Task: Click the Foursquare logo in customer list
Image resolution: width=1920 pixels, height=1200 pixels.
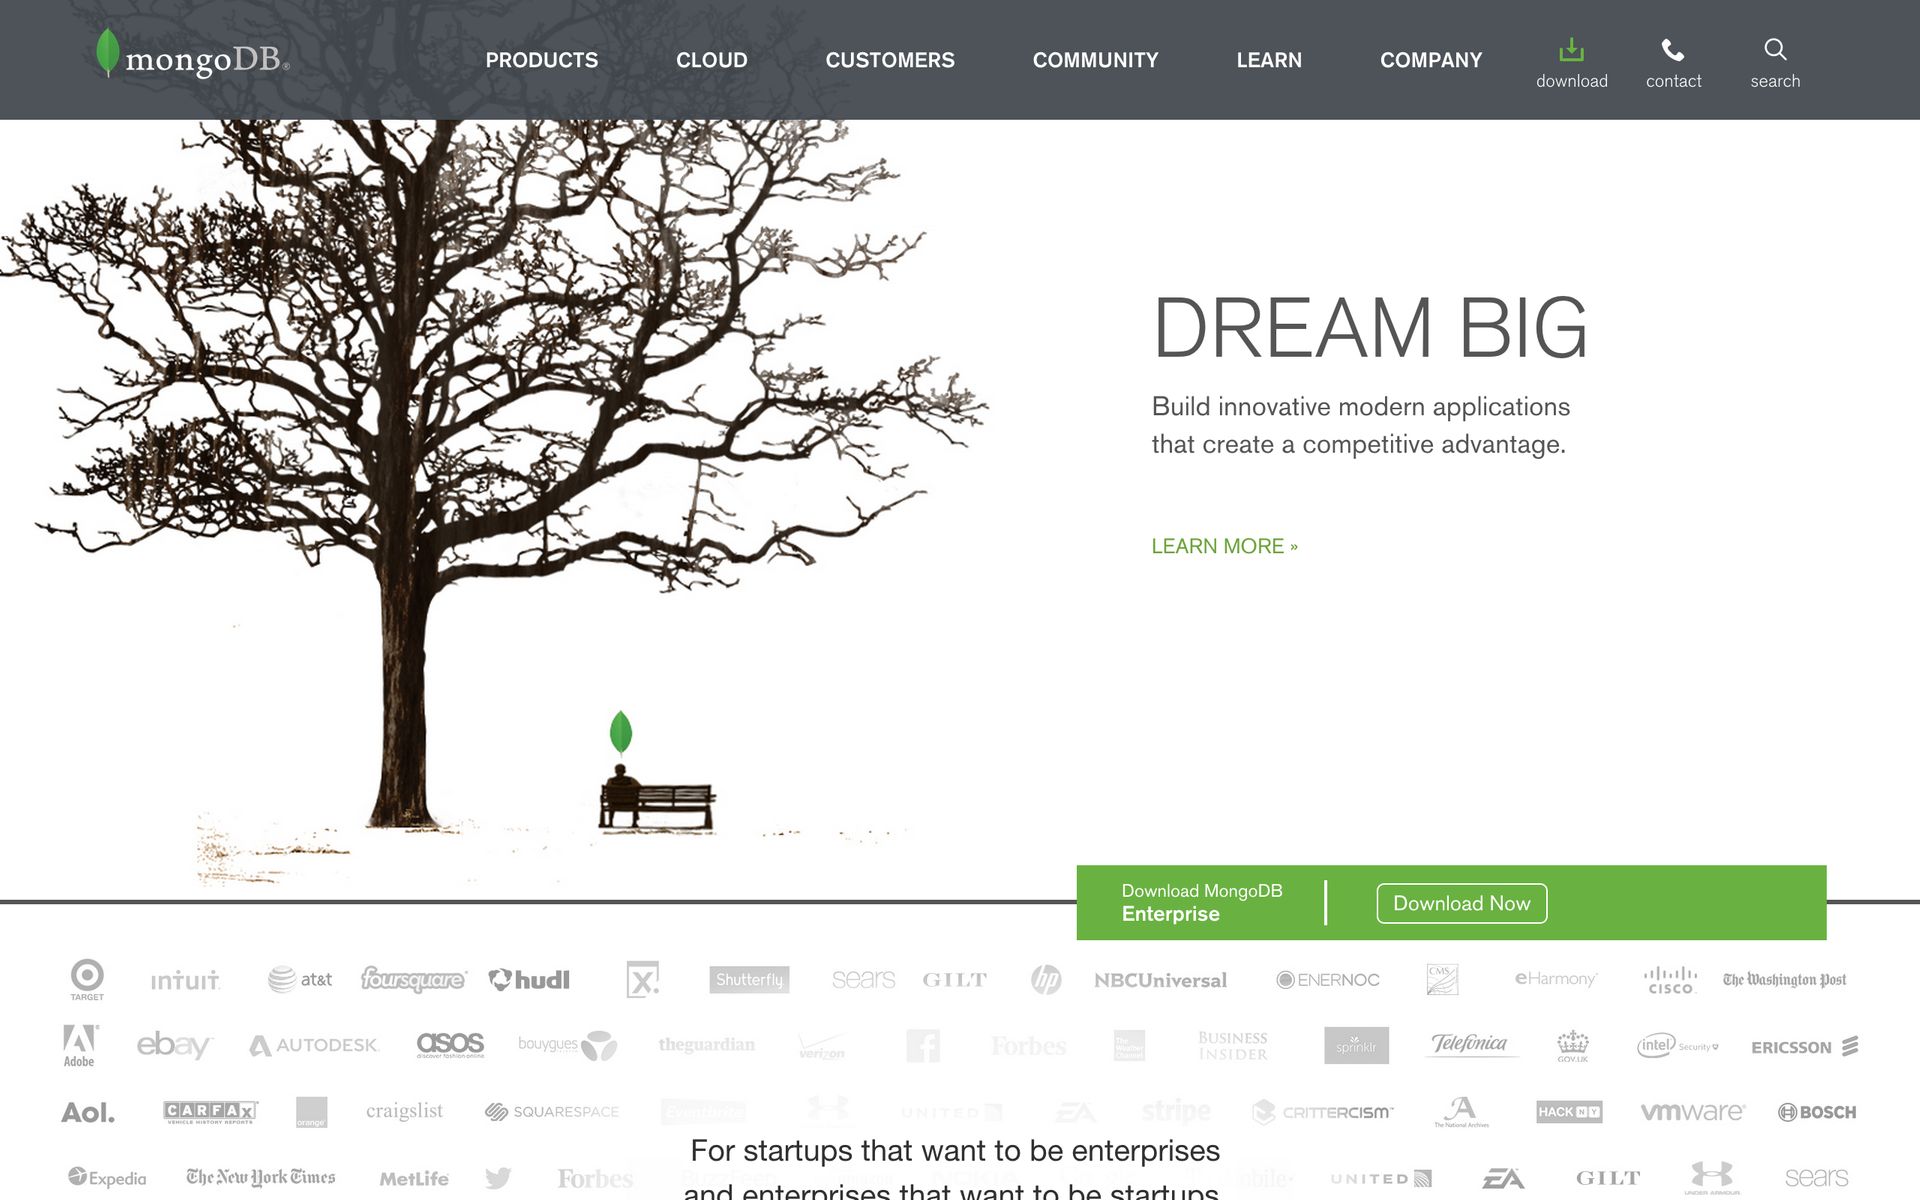Action: (412, 980)
